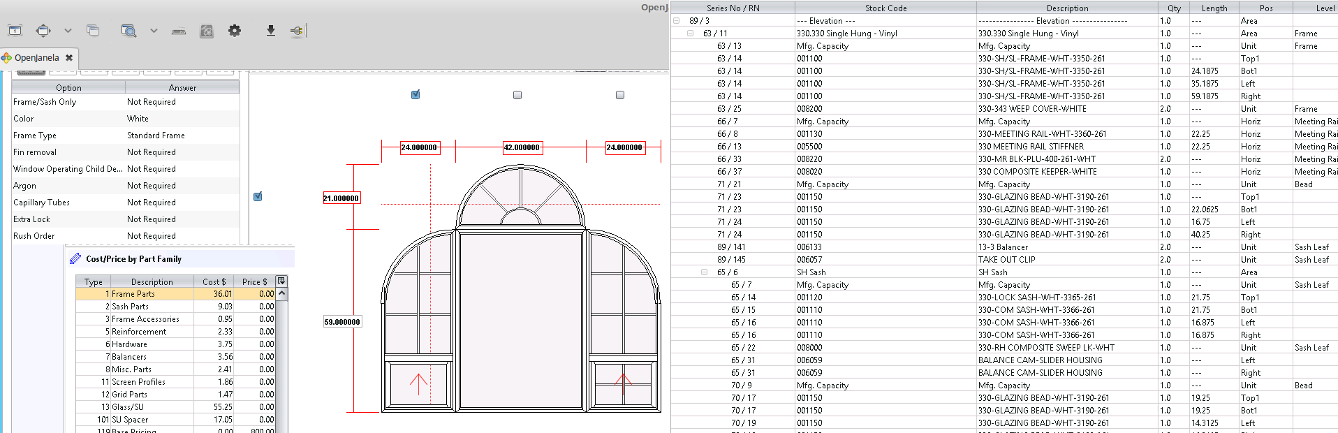Click the Capillary Tubes option row

pyautogui.click(x=125, y=202)
